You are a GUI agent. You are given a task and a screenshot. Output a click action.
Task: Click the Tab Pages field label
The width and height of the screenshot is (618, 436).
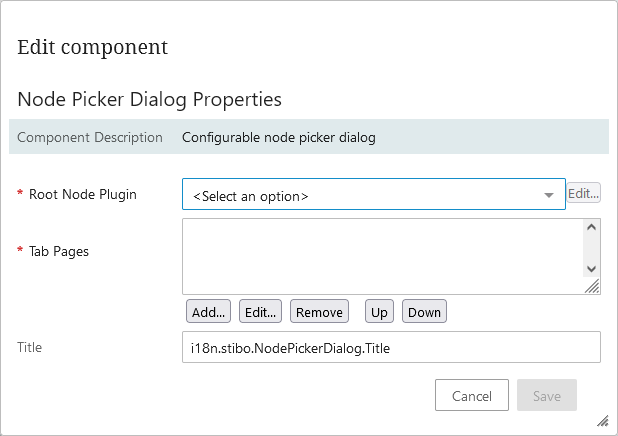click(x=59, y=251)
